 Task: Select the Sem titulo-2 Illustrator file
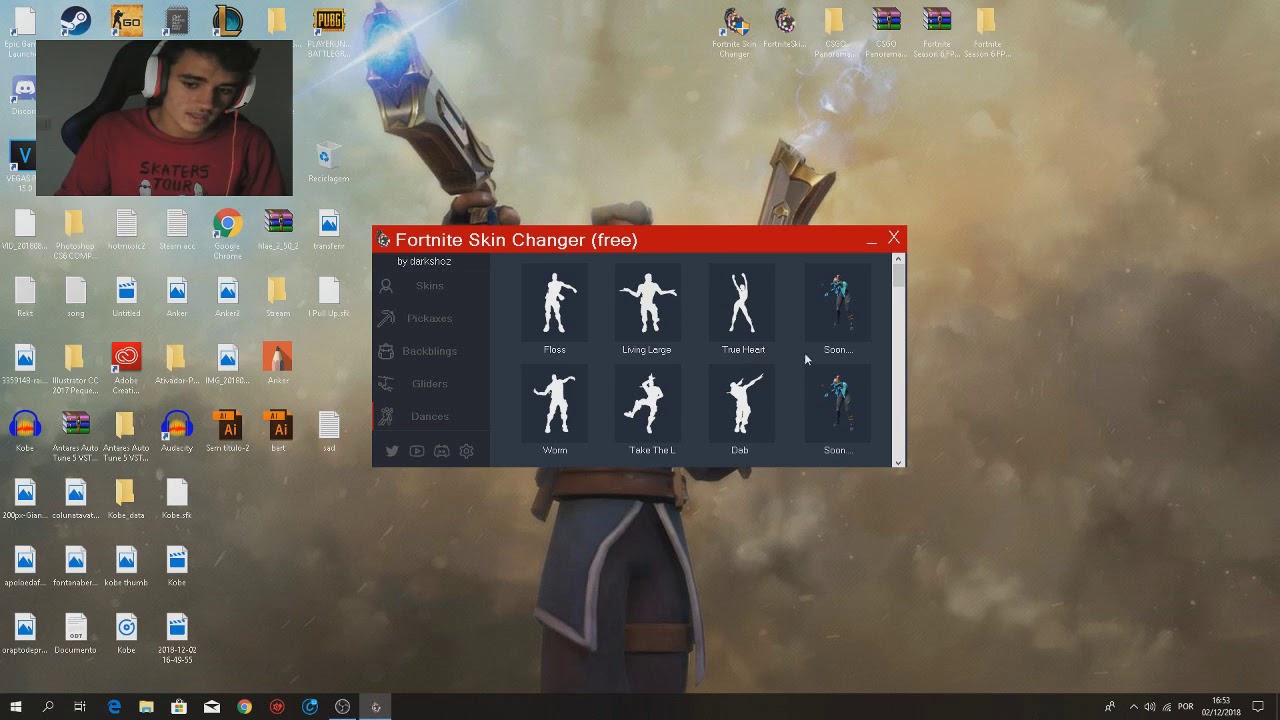(x=227, y=431)
